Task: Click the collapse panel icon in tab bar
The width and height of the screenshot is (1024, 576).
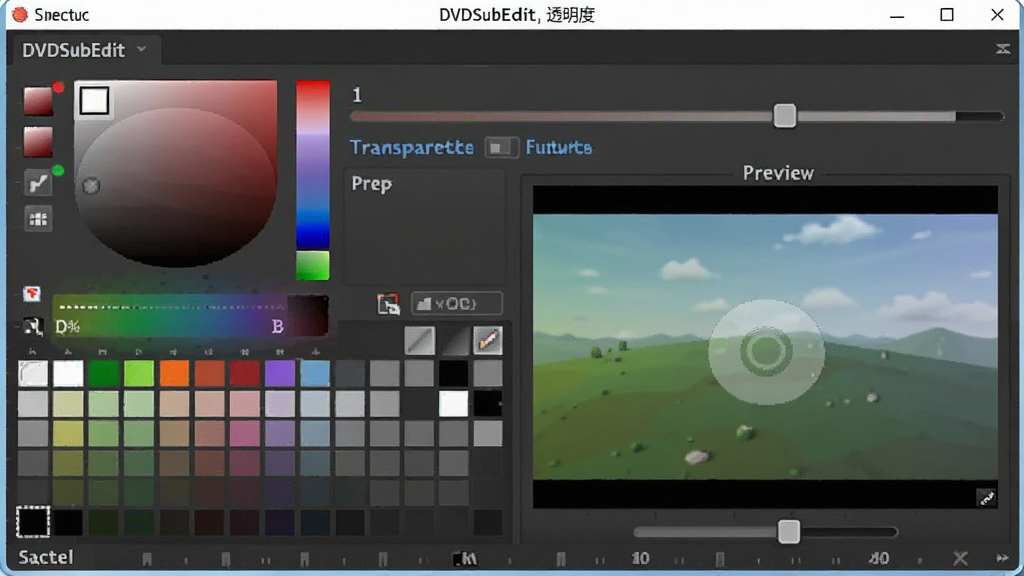Action: click(x=1003, y=49)
